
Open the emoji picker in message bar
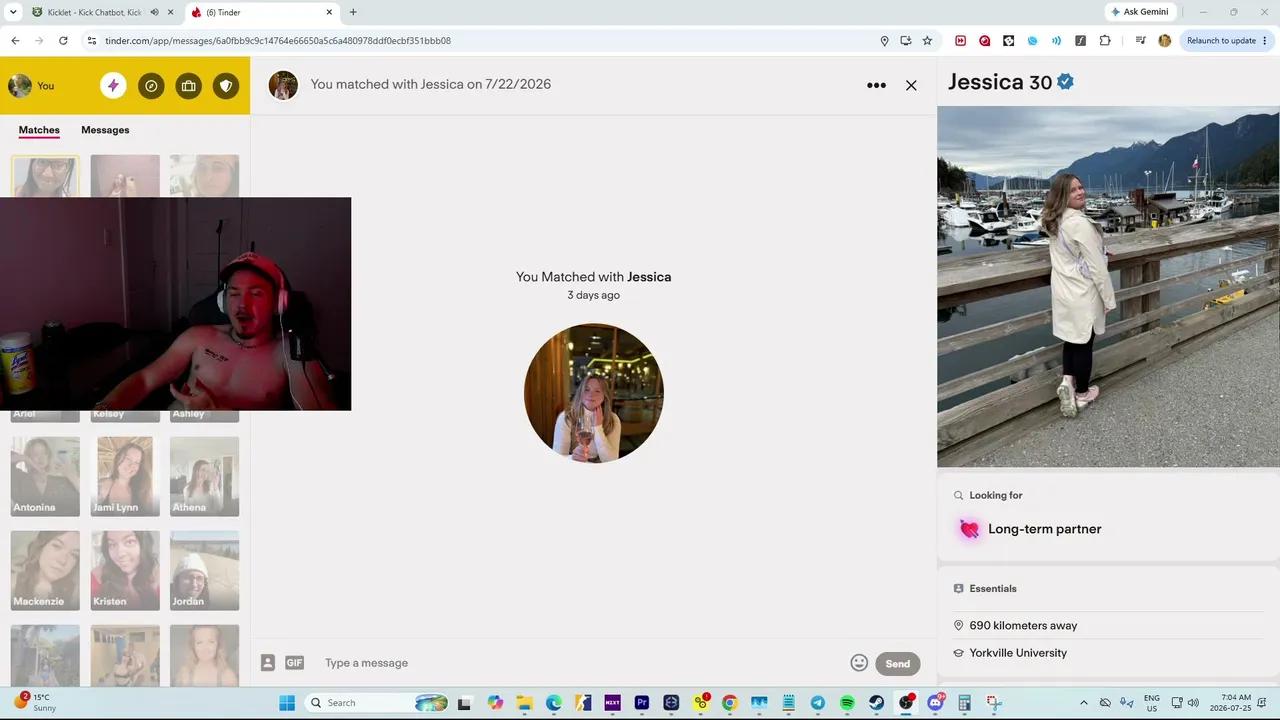pos(859,662)
